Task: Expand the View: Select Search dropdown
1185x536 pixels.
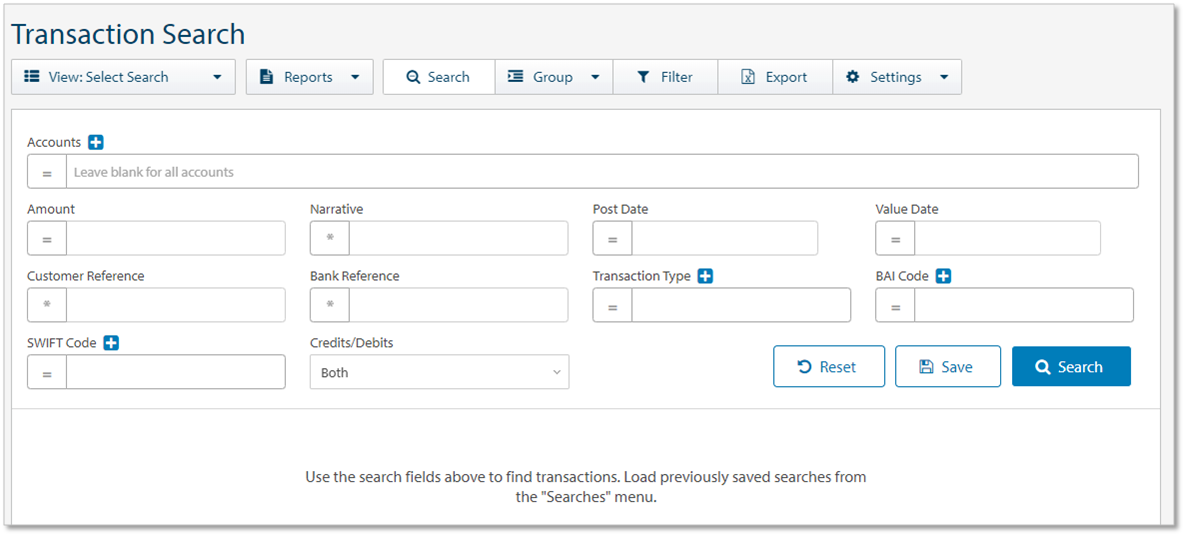Action: pyautogui.click(x=123, y=77)
